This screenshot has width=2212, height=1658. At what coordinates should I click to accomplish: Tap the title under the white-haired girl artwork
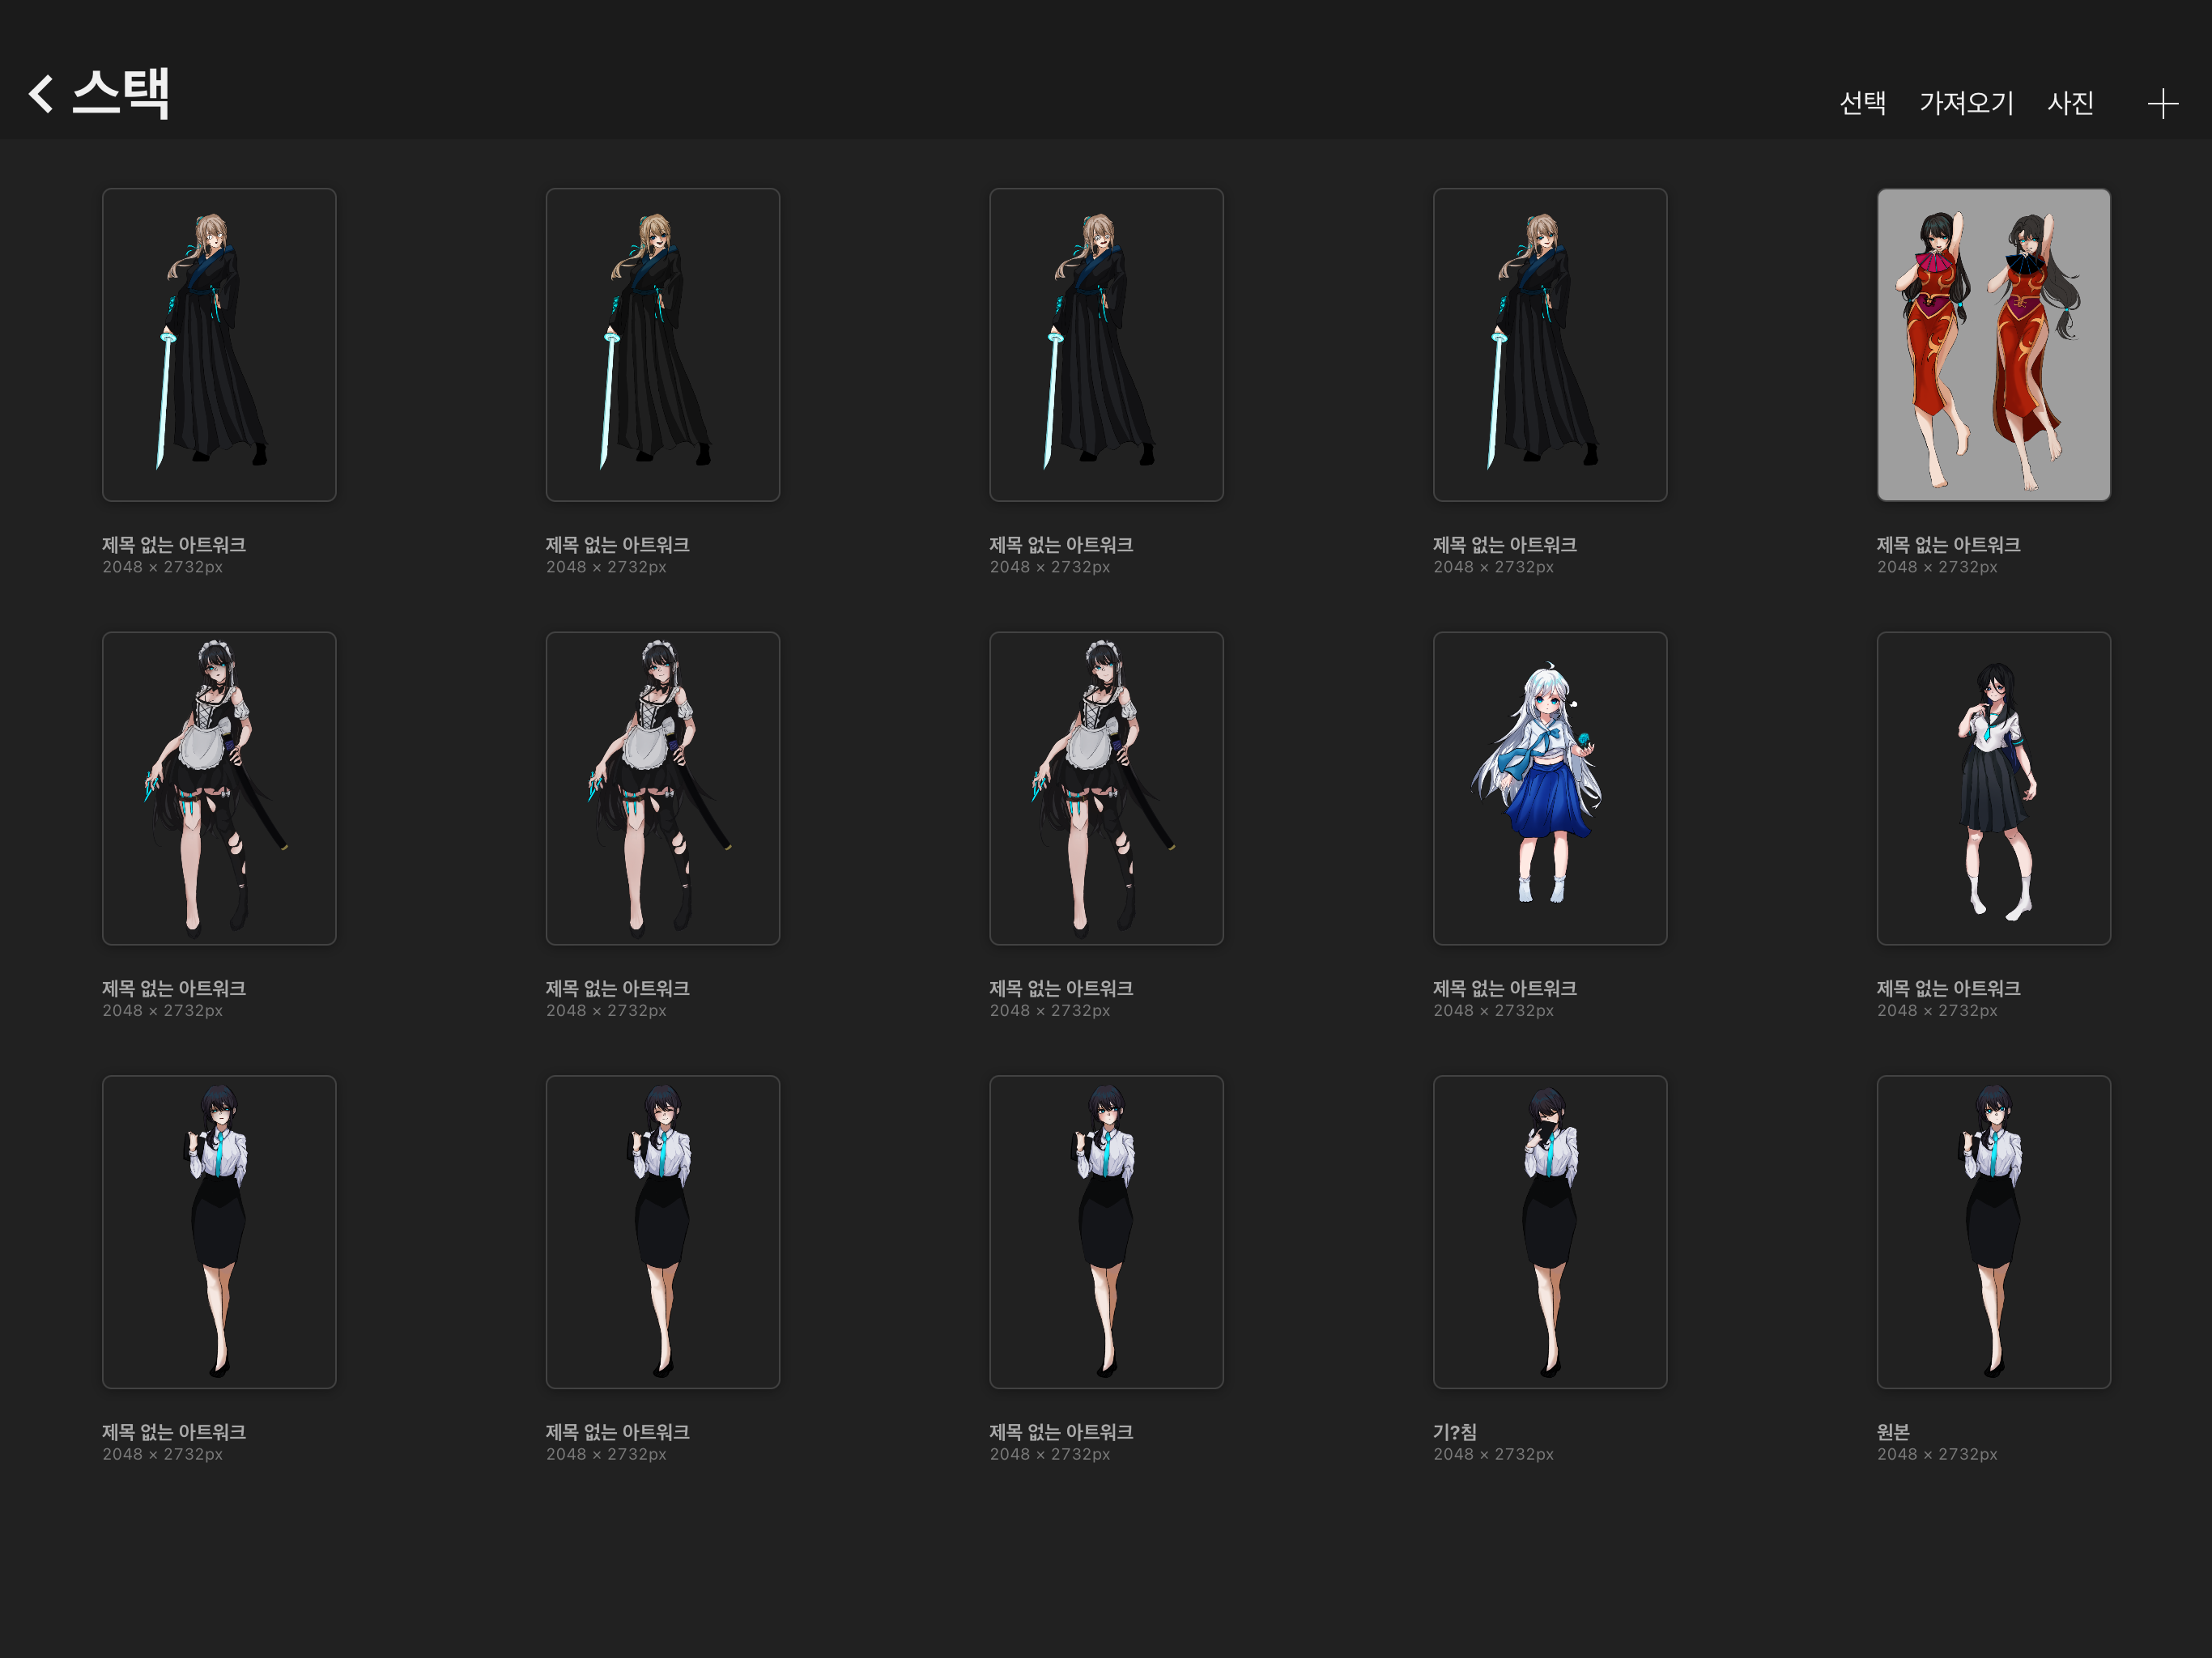pyautogui.click(x=1505, y=988)
